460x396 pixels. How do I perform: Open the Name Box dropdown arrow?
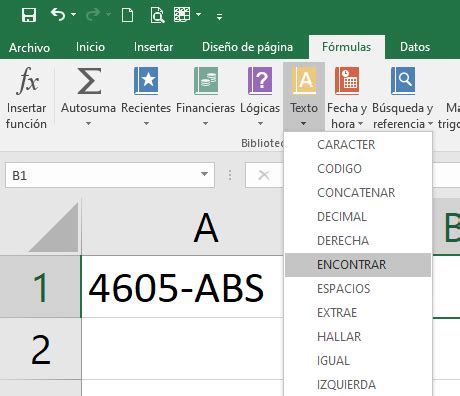click(204, 174)
